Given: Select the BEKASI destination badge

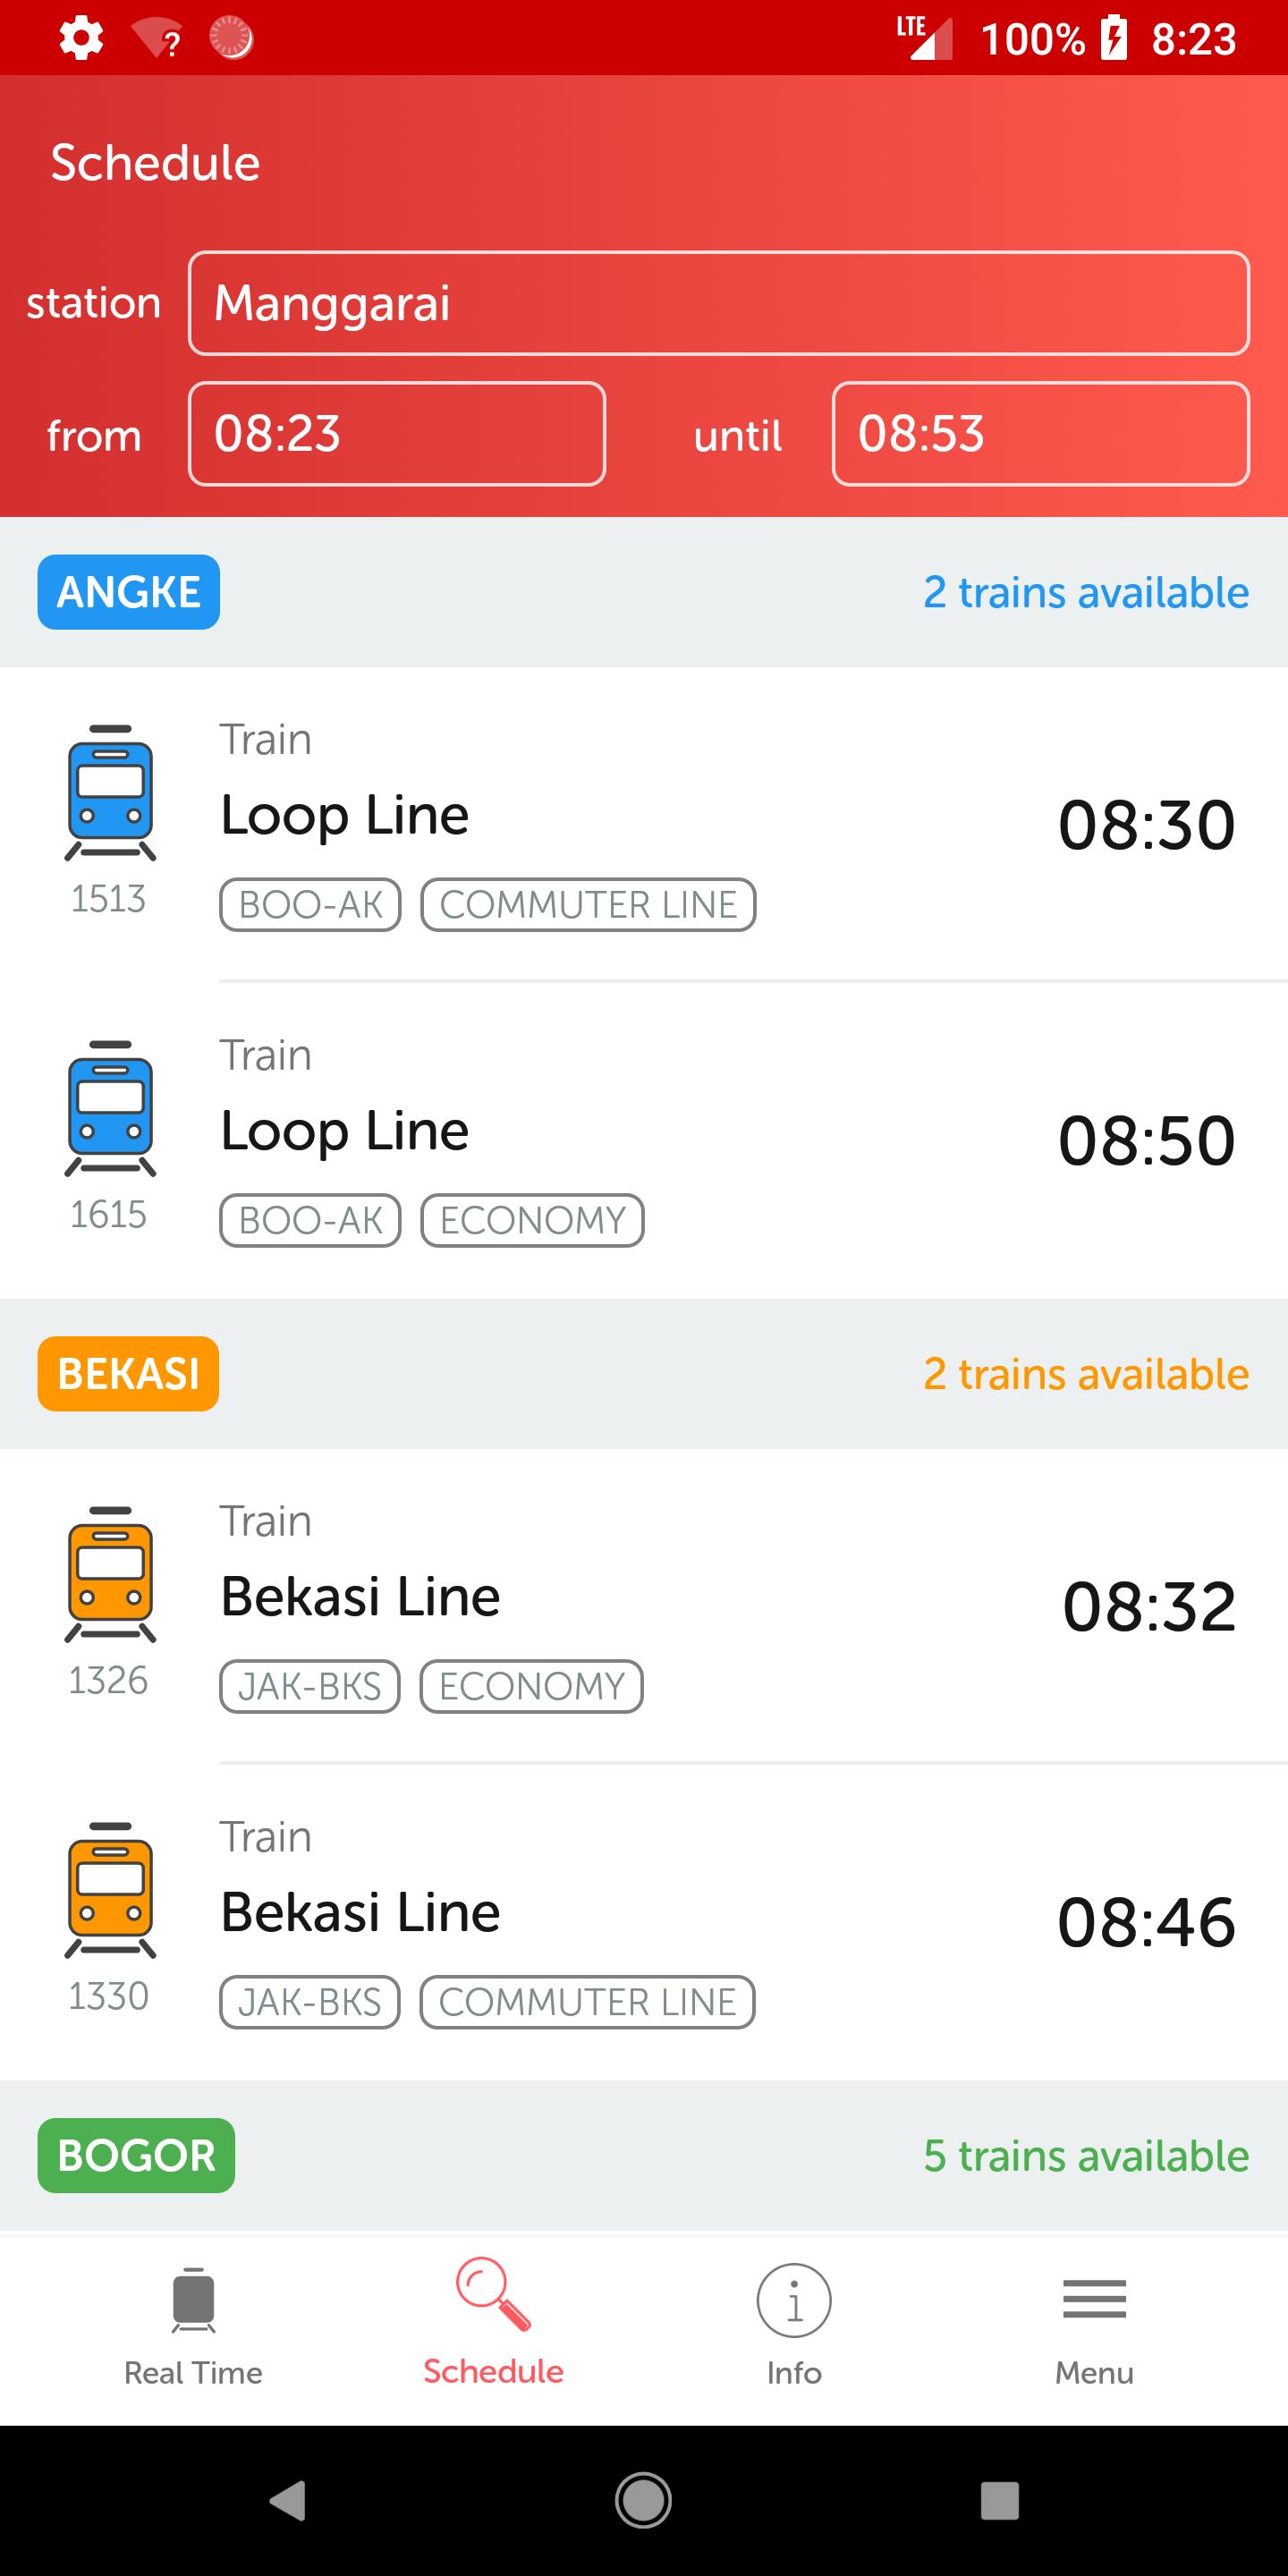Looking at the screenshot, I should tap(129, 1374).
